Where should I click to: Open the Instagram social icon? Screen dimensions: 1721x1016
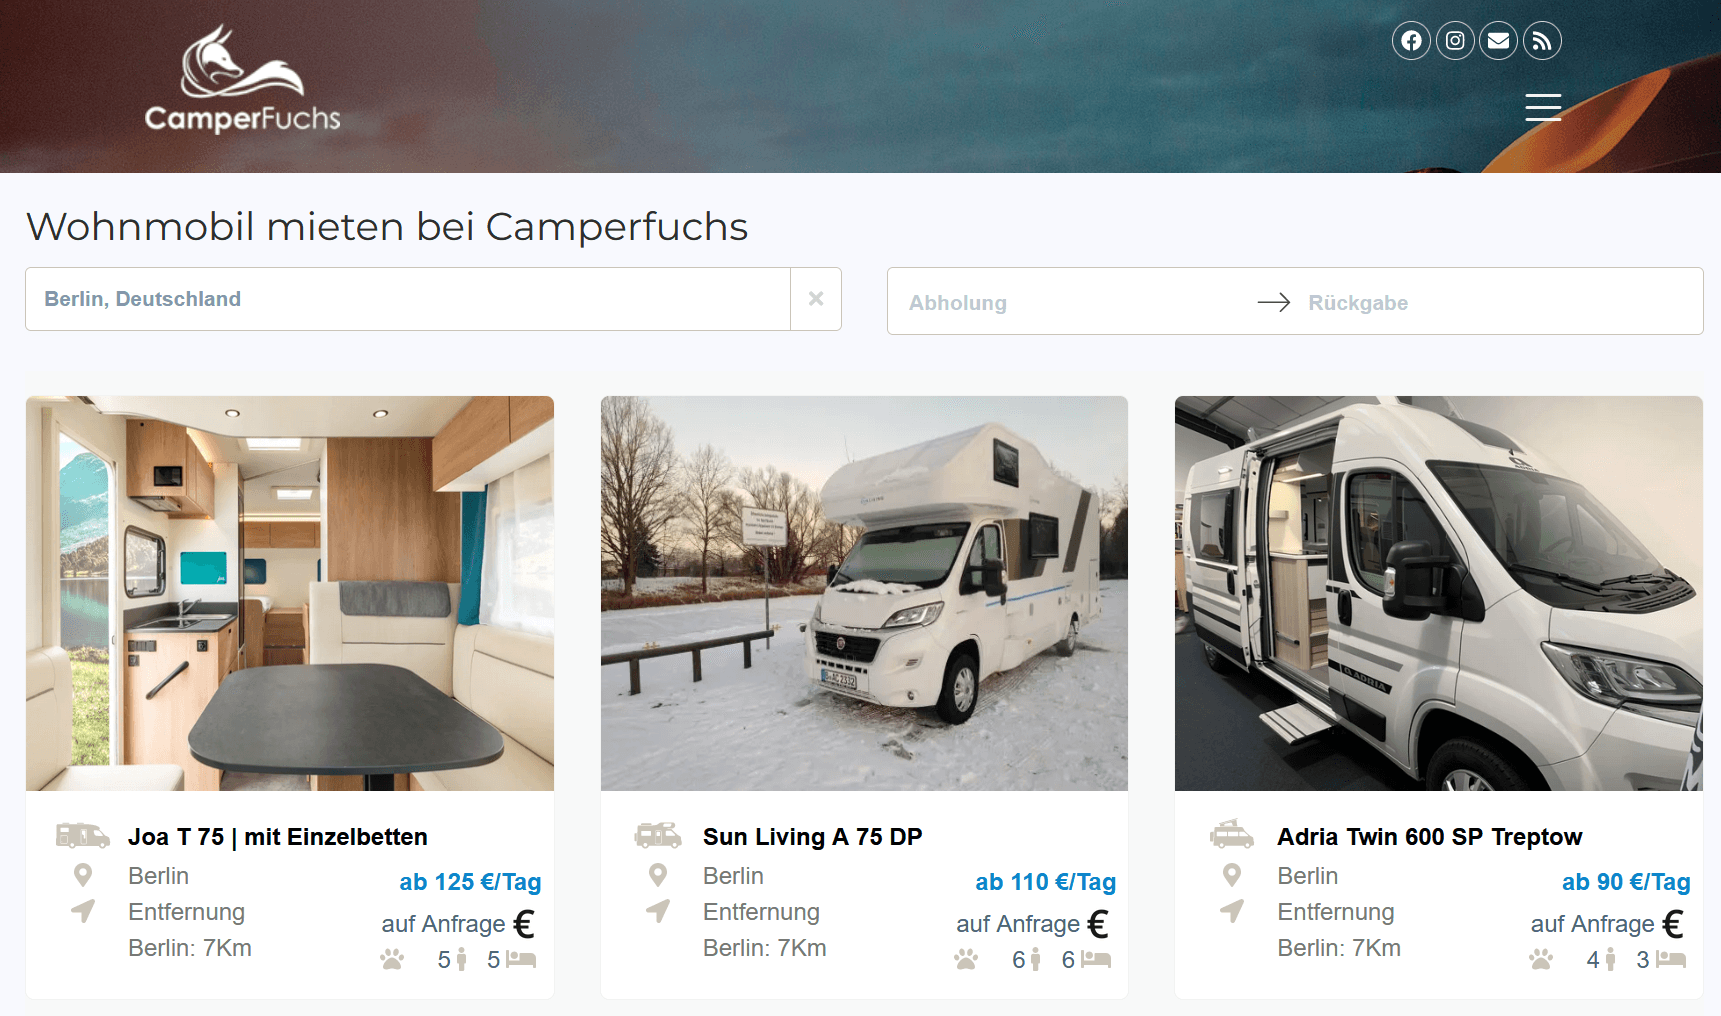[1455, 41]
